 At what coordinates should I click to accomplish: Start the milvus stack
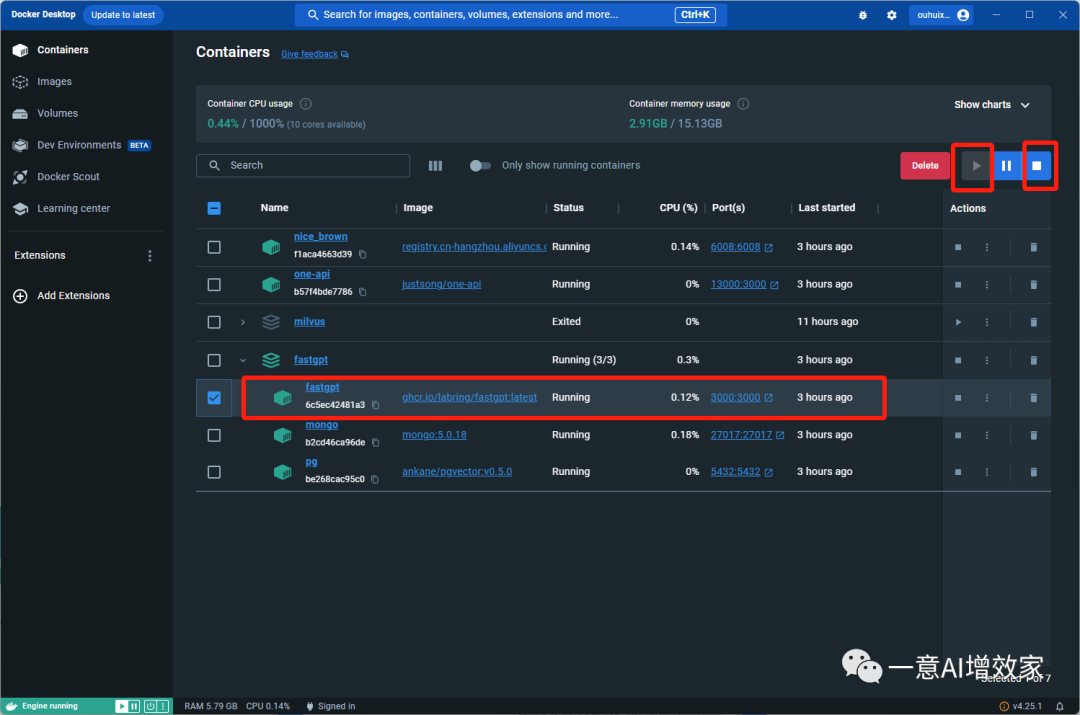click(957, 322)
